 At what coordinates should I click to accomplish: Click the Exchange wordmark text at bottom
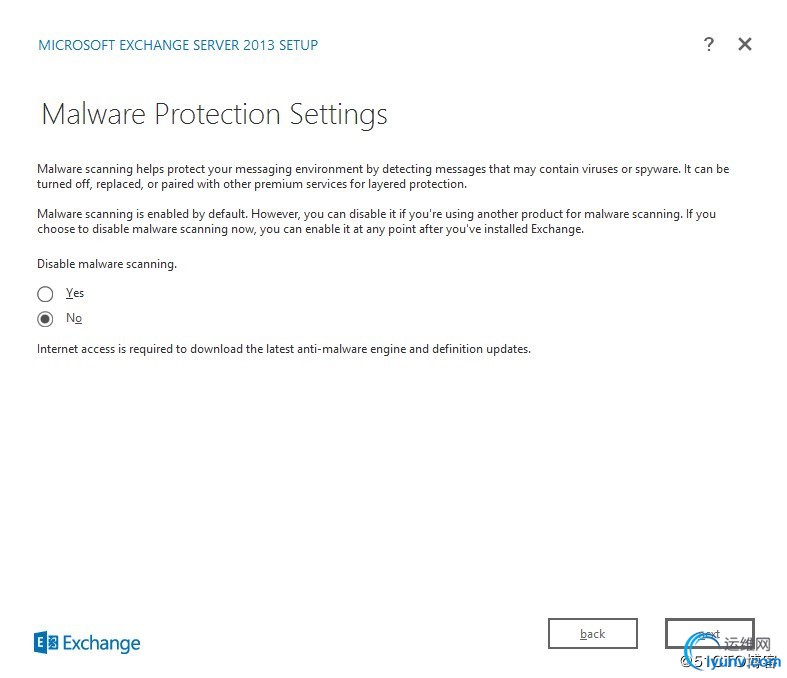(101, 643)
